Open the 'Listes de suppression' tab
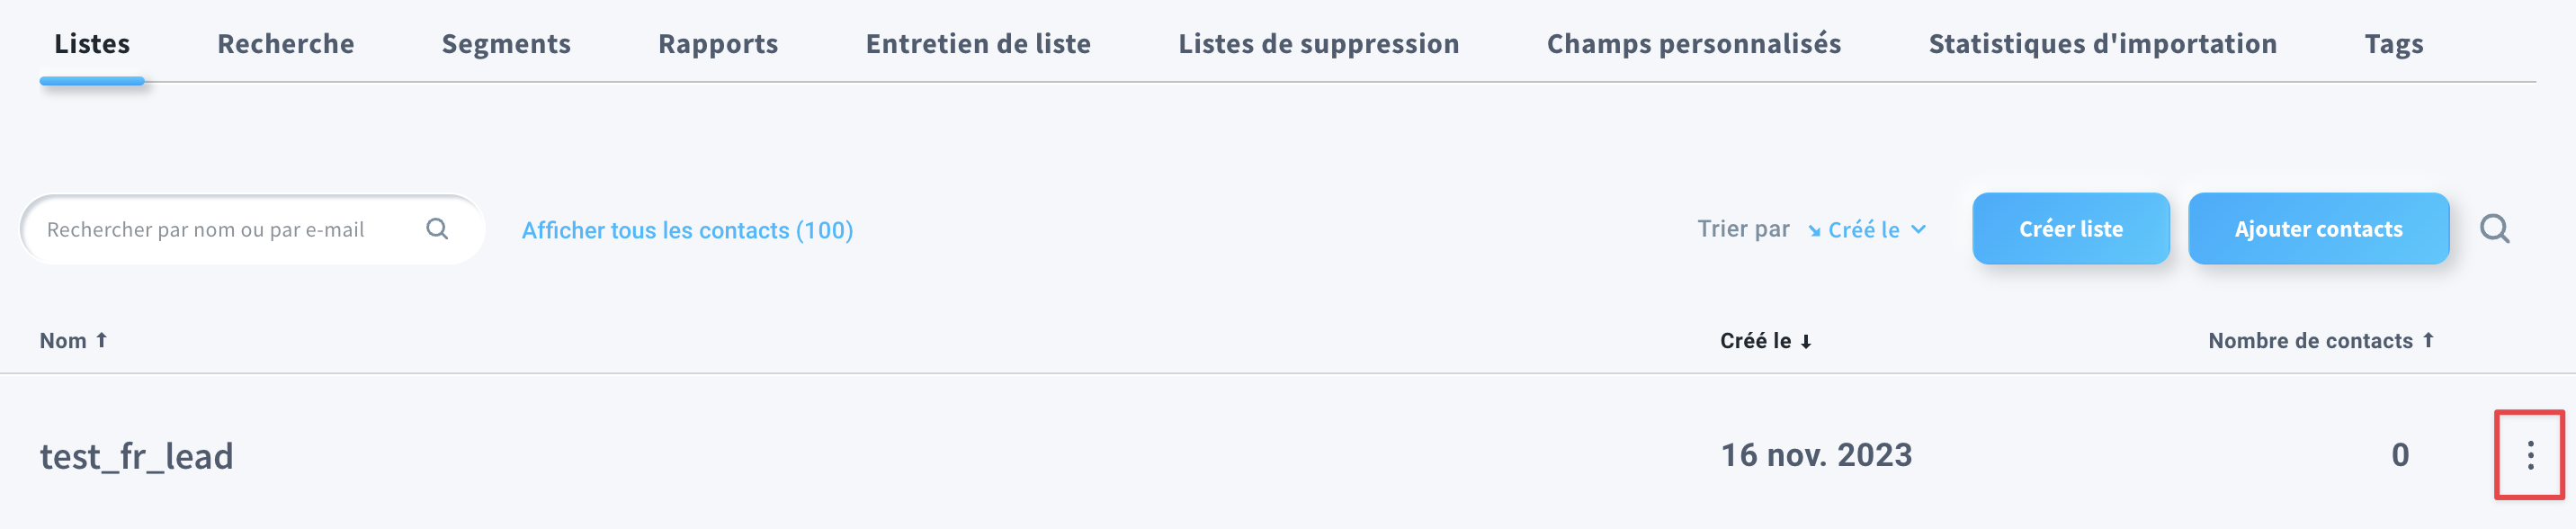This screenshot has height=529, width=2576. pyautogui.click(x=1318, y=43)
